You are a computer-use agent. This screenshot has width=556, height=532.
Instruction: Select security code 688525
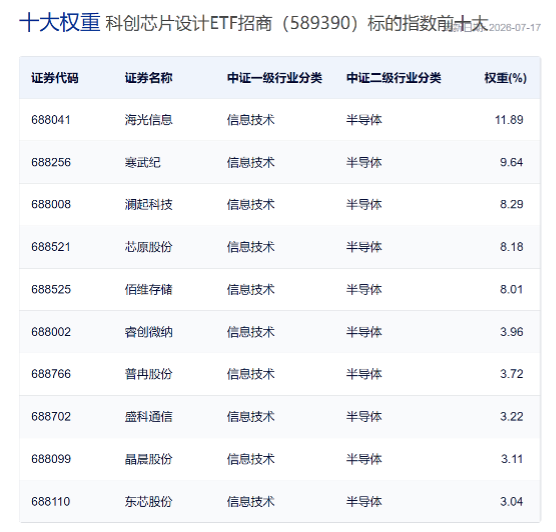click(x=51, y=289)
